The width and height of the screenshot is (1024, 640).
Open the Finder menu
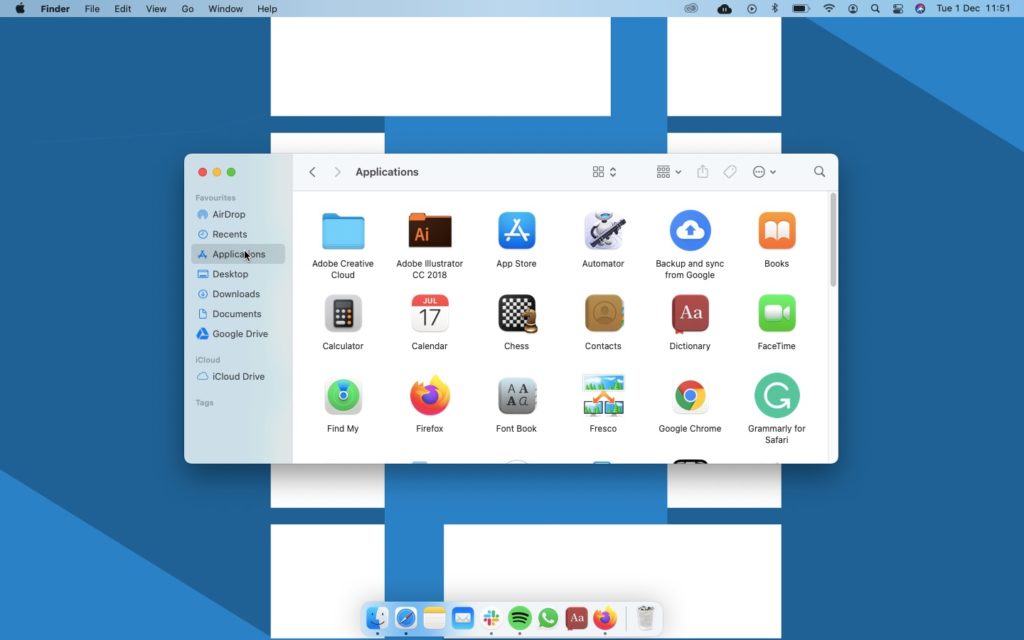55,8
